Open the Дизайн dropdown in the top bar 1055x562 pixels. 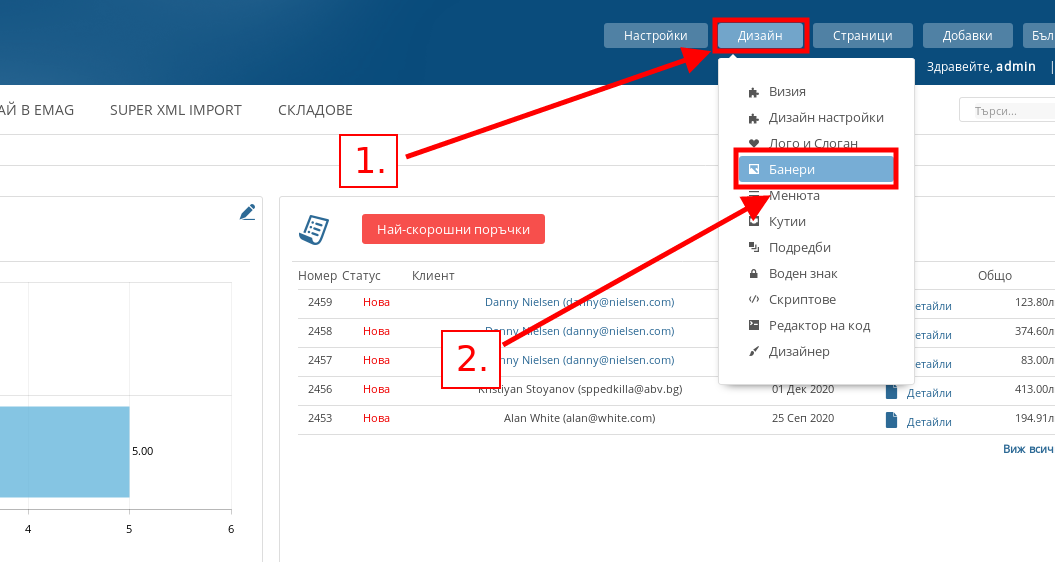pyautogui.click(x=760, y=36)
